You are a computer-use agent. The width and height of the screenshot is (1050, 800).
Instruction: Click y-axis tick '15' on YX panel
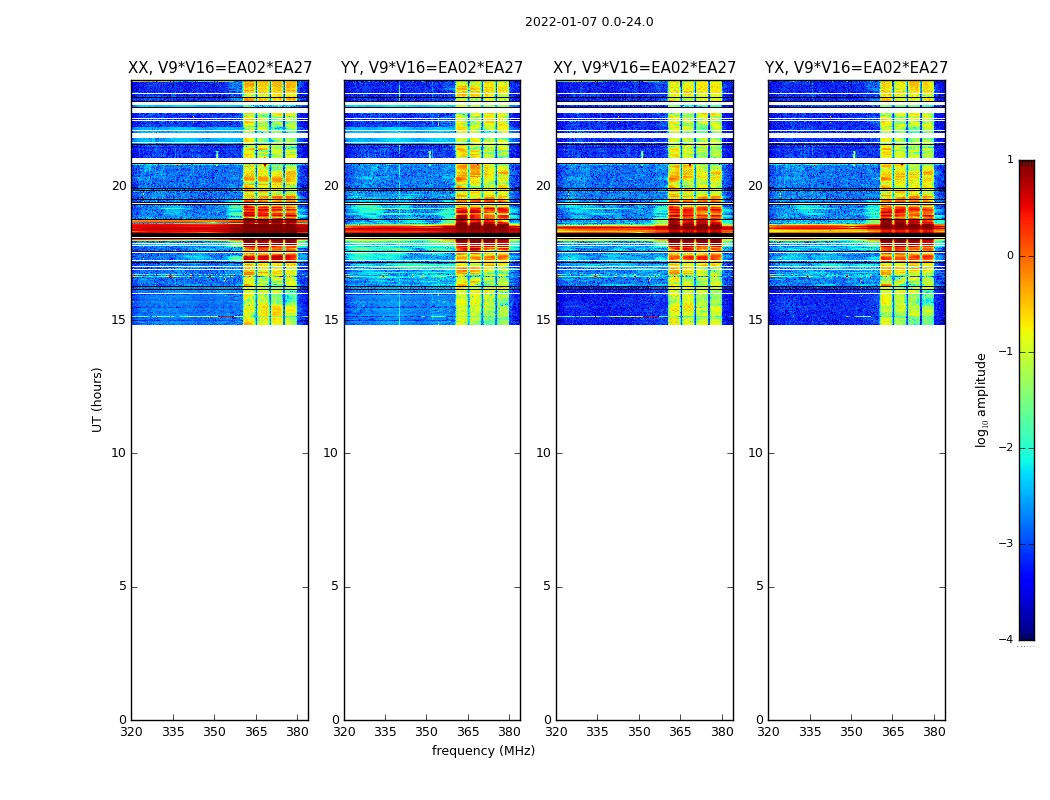[x=755, y=319]
